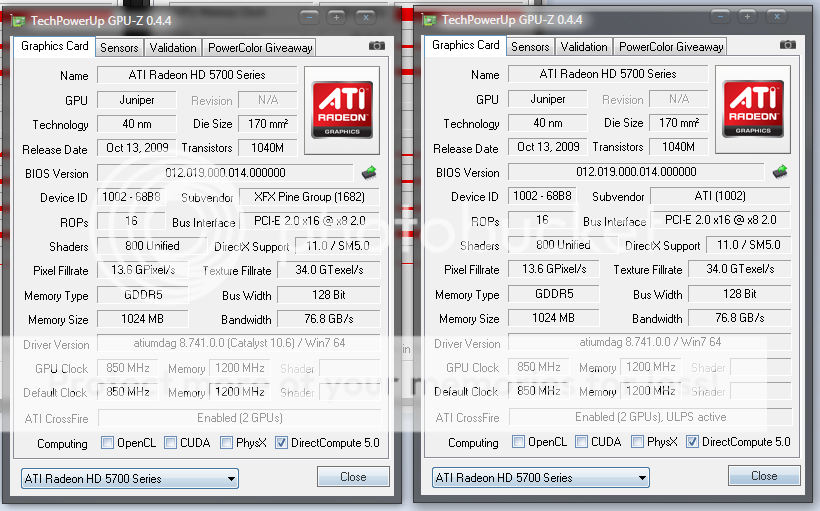
Task: Select Graphics Card tab in right window
Action: pyautogui.click(x=465, y=45)
